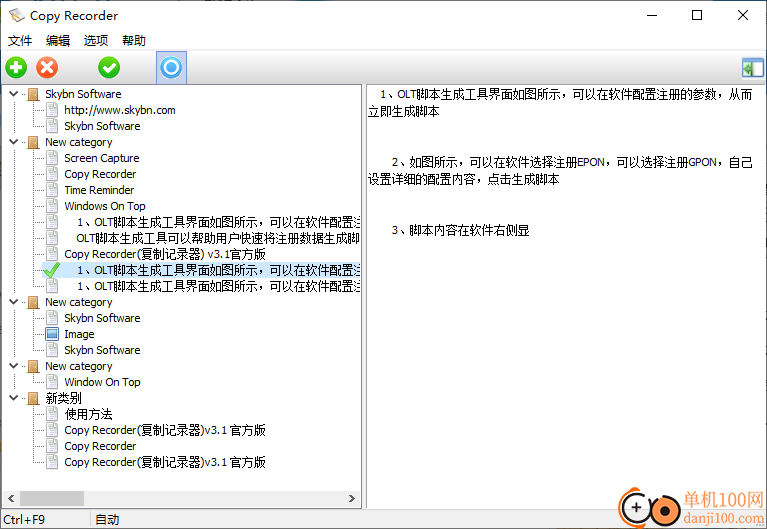Click the panel layout icon at toolbar right
Viewport: 767px width, 529px height.
752,68
